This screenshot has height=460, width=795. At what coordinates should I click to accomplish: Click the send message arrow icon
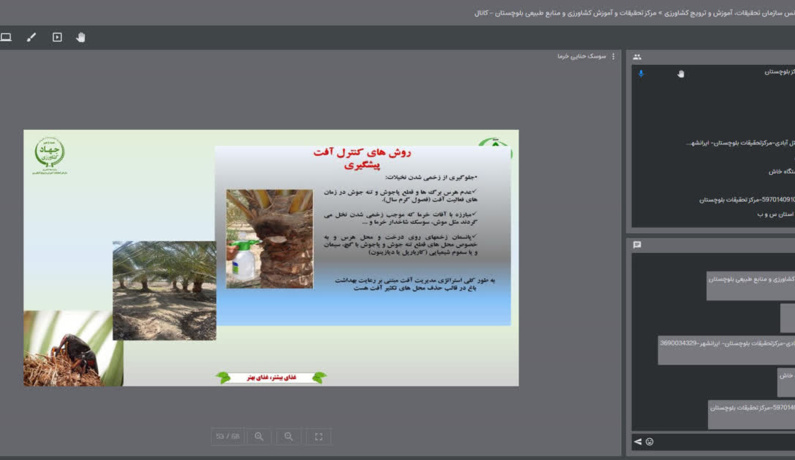click(637, 442)
